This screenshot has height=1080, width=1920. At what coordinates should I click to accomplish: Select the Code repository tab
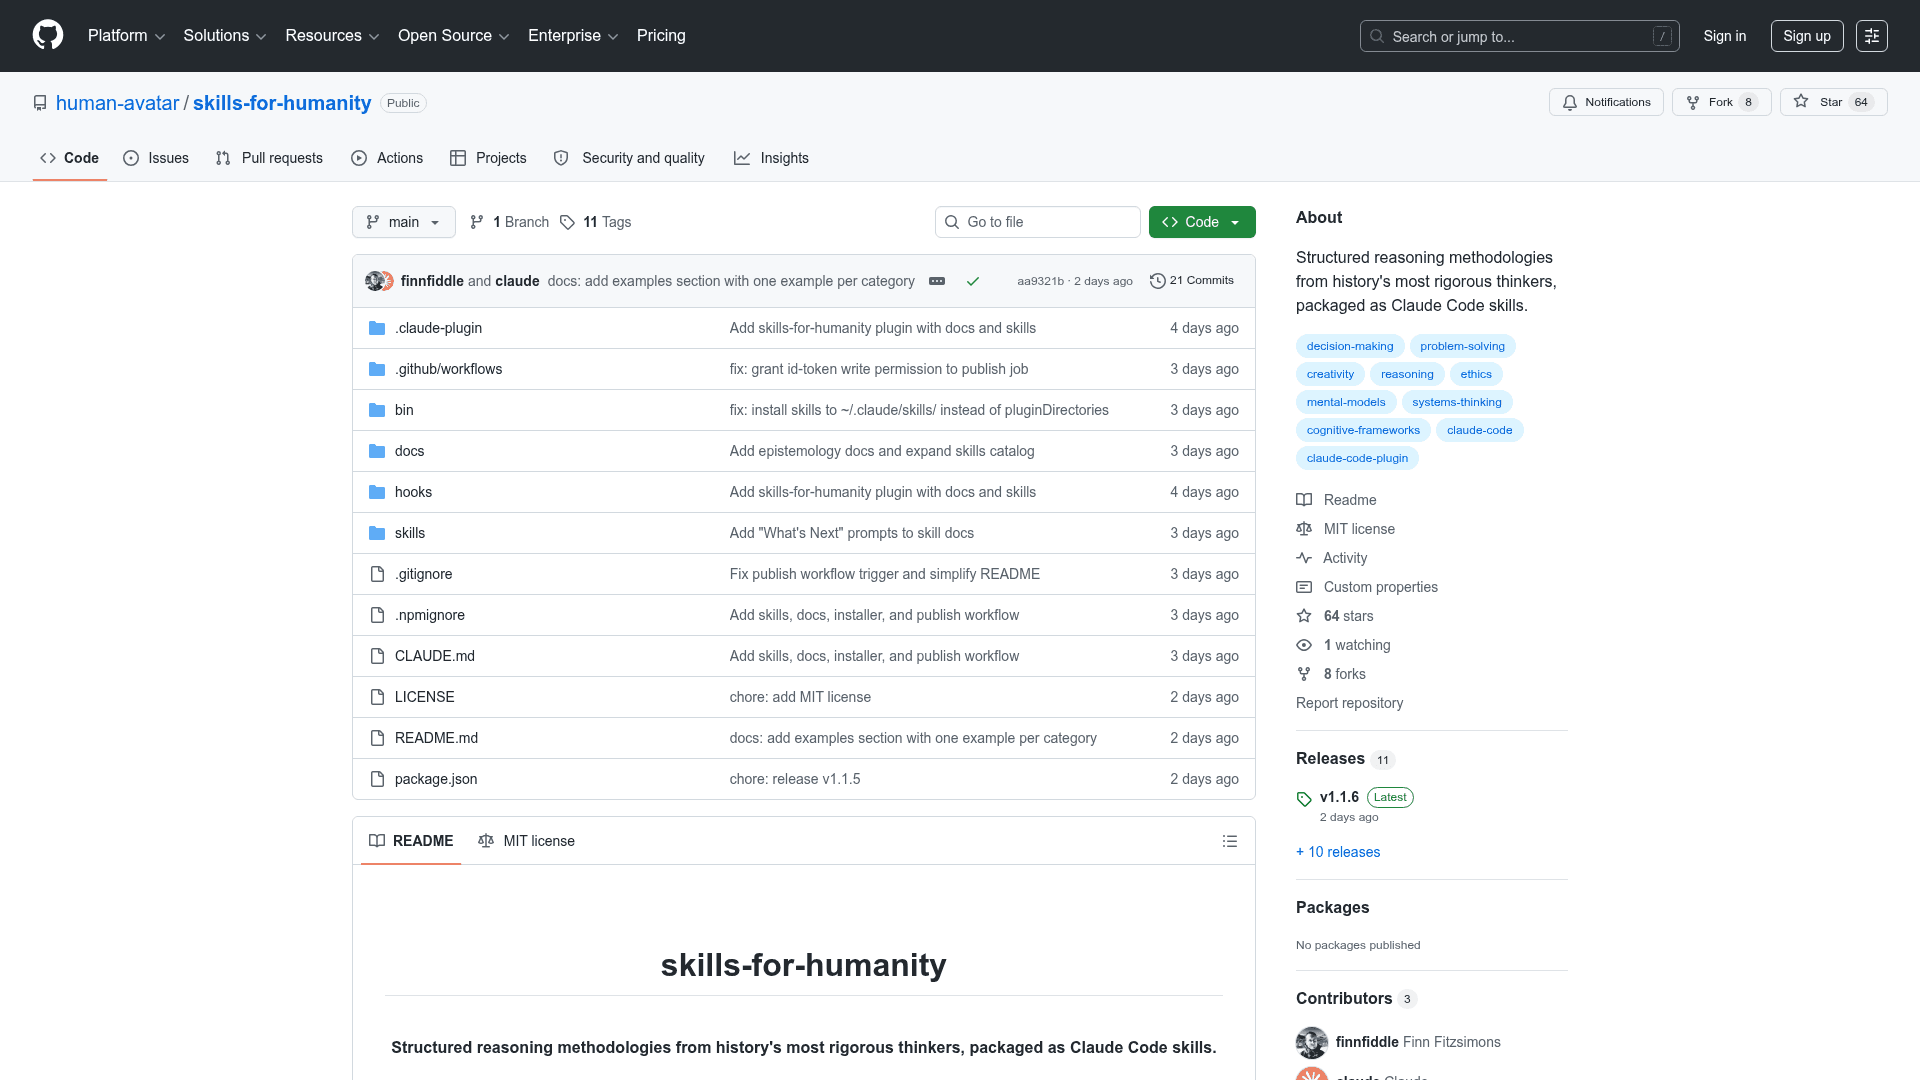pyautogui.click(x=70, y=158)
